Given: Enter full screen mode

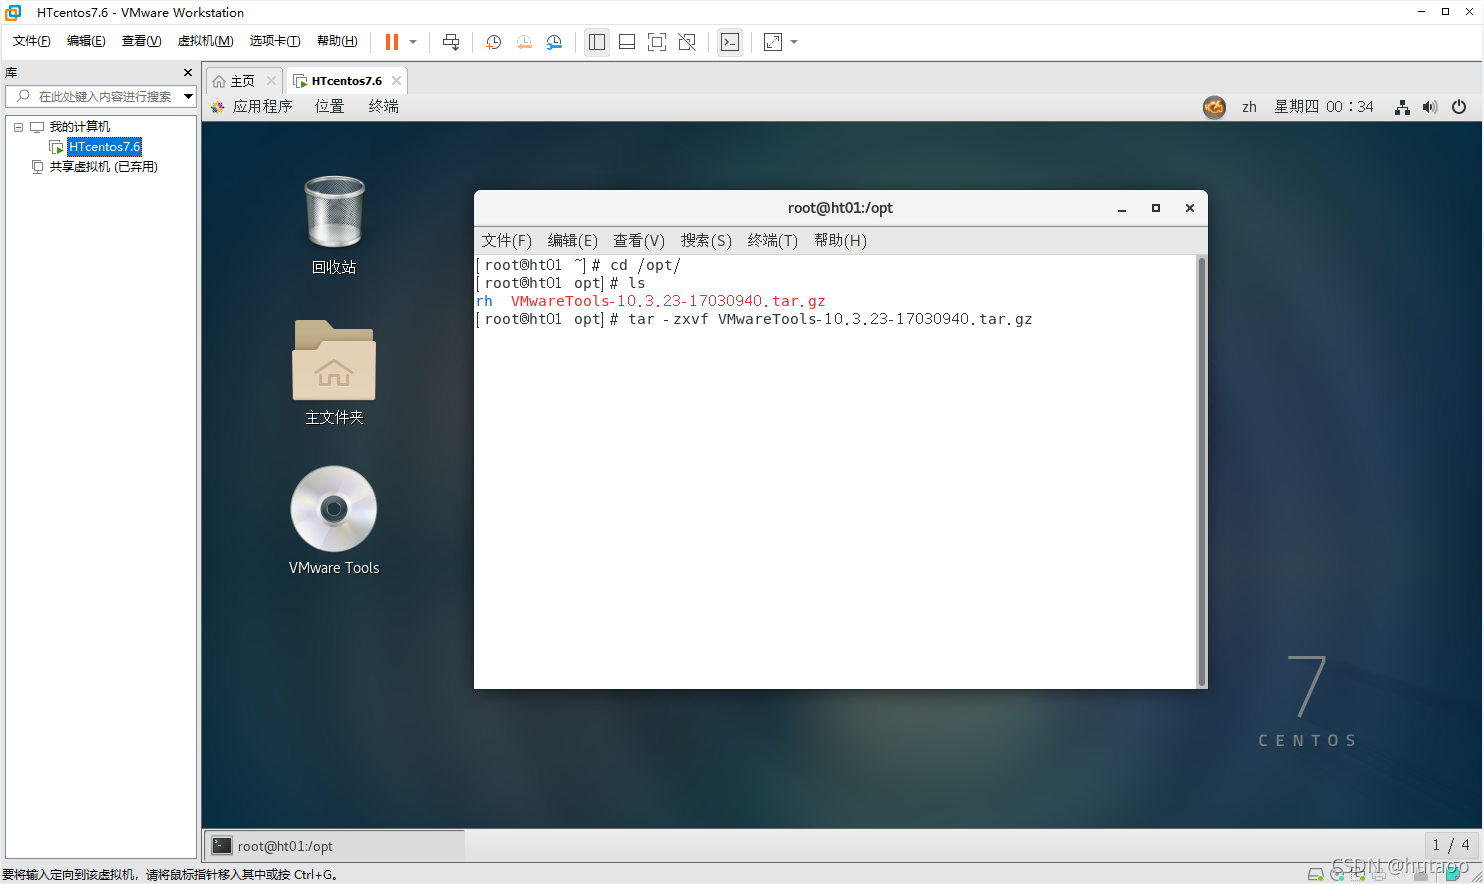Looking at the screenshot, I should pyautogui.click(x=657, y=42).
